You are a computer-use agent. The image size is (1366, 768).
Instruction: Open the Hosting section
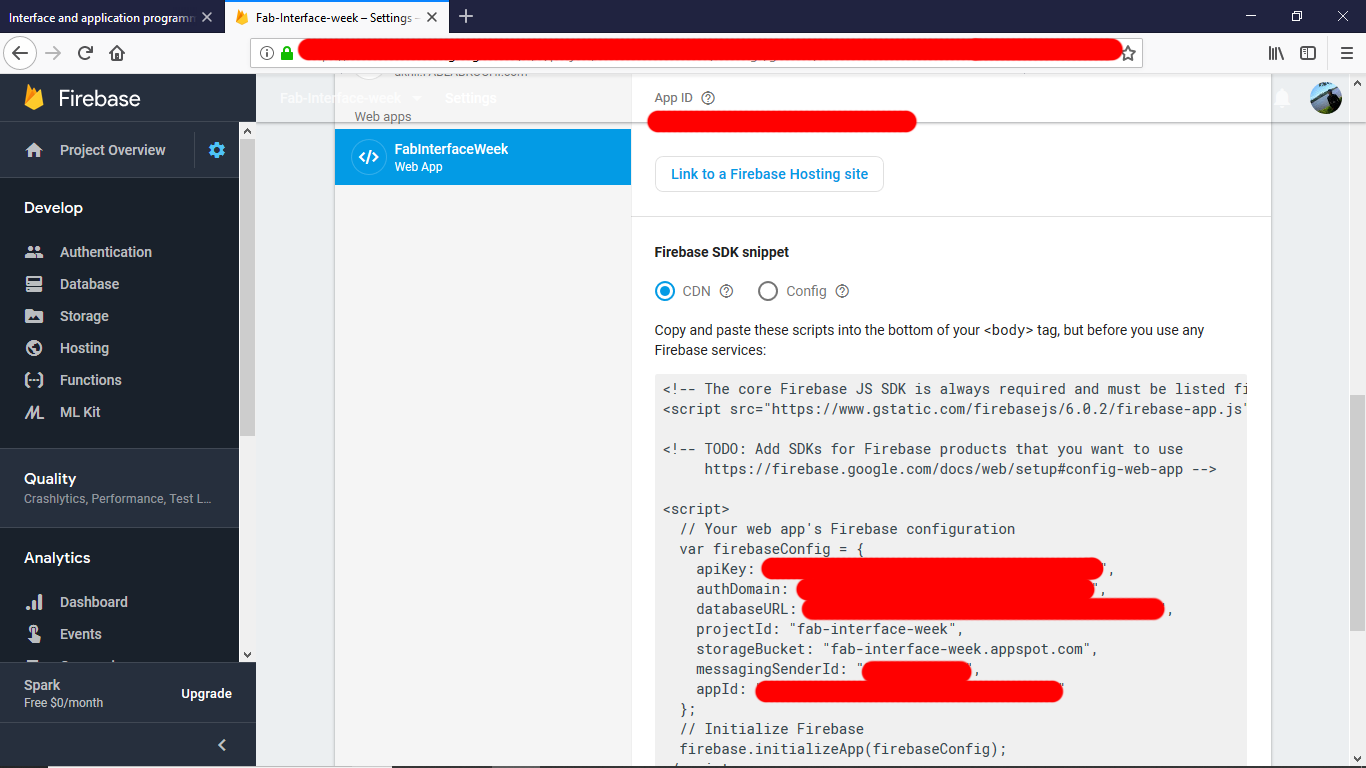pyautogui.click(x=86, y=348)
